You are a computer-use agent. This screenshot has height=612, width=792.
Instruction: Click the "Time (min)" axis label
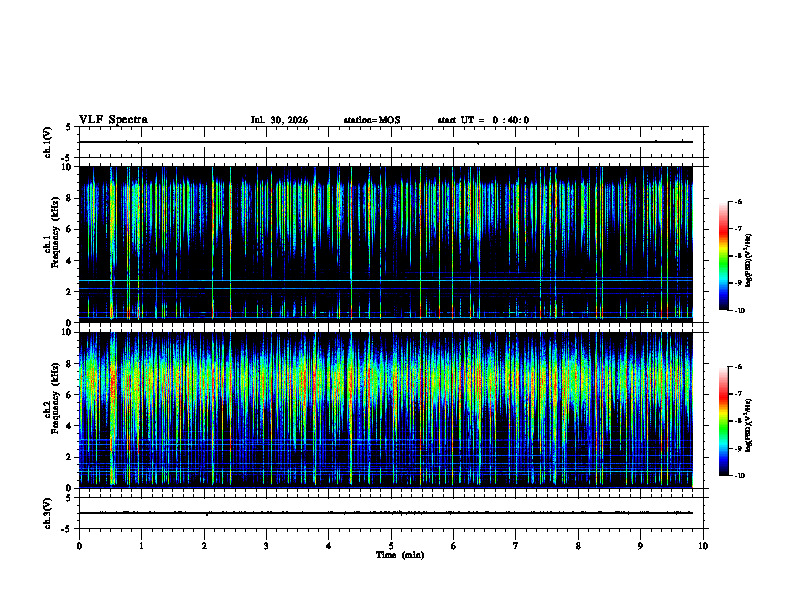[x=400, y=555]
